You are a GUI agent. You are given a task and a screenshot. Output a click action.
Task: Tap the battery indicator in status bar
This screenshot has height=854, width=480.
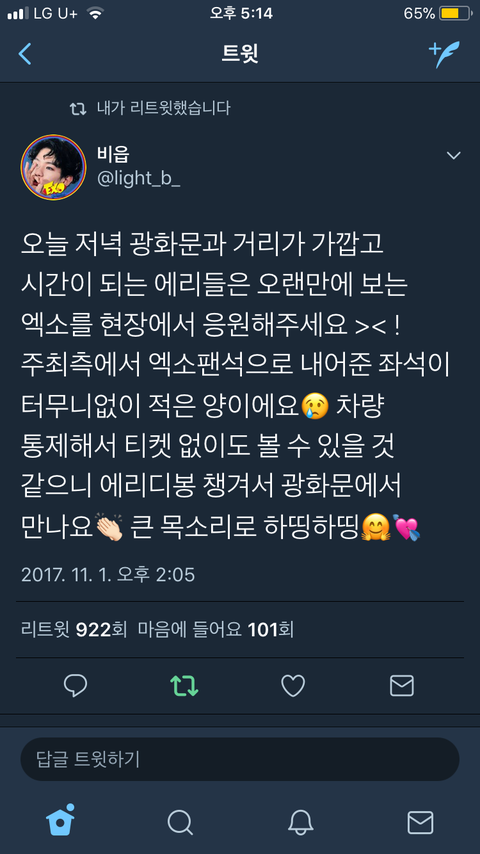[455, 14]
